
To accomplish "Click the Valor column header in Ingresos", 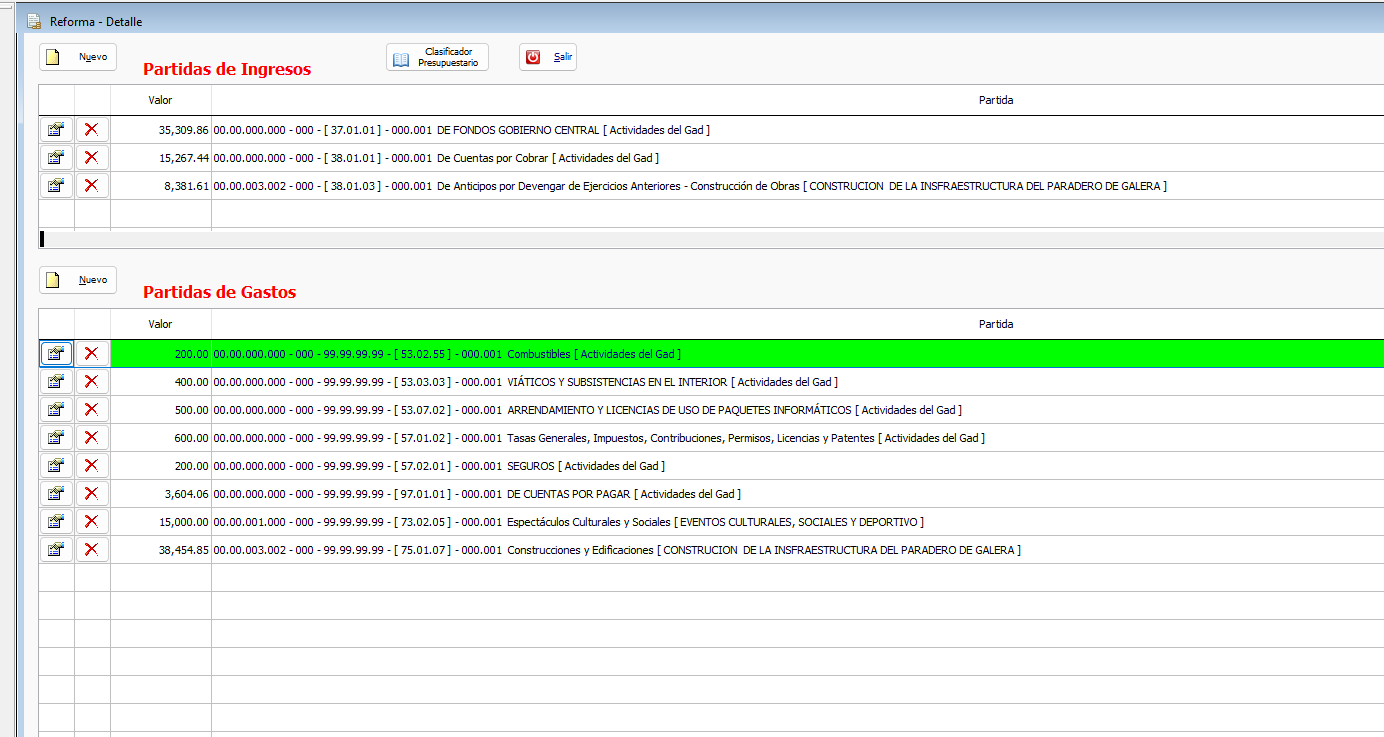I will tap(160, 100).
